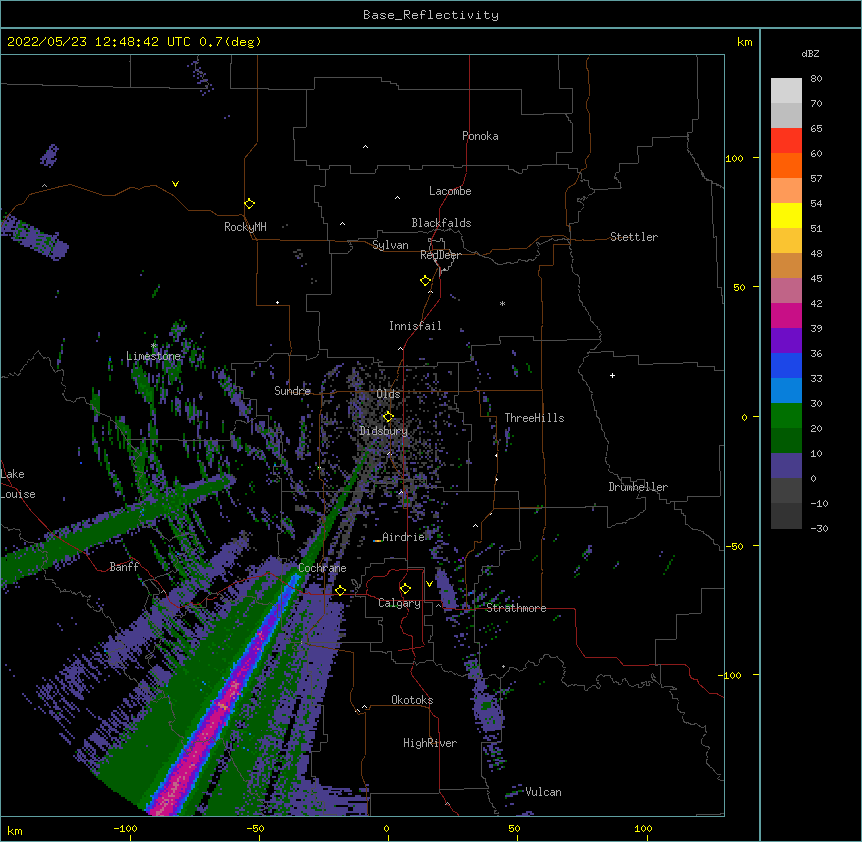Click the Strathmore city label

(x=516, y=608)
